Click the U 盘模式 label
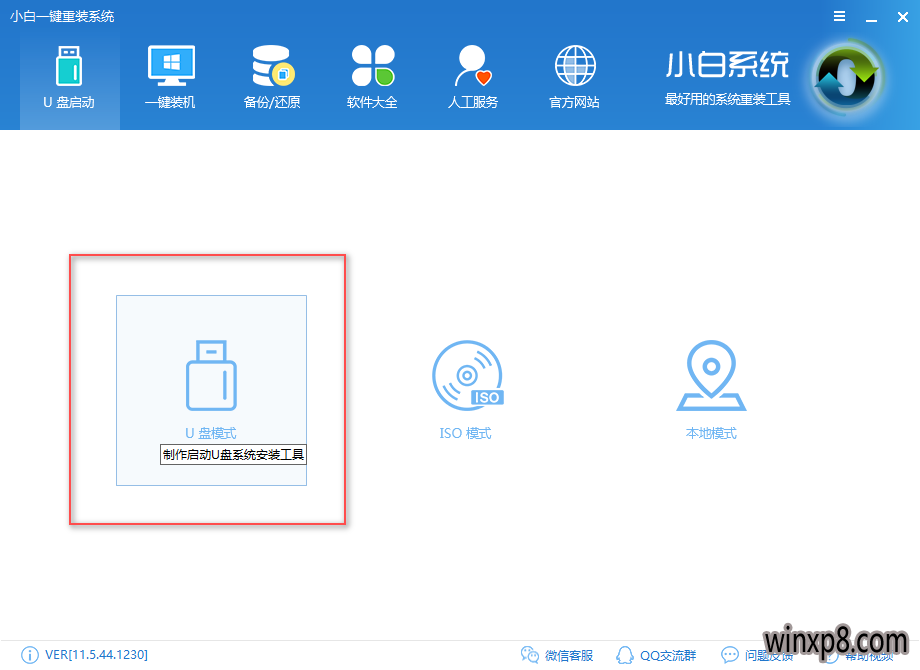This screenshot has height=670, width=920. [x=211, y=433]
